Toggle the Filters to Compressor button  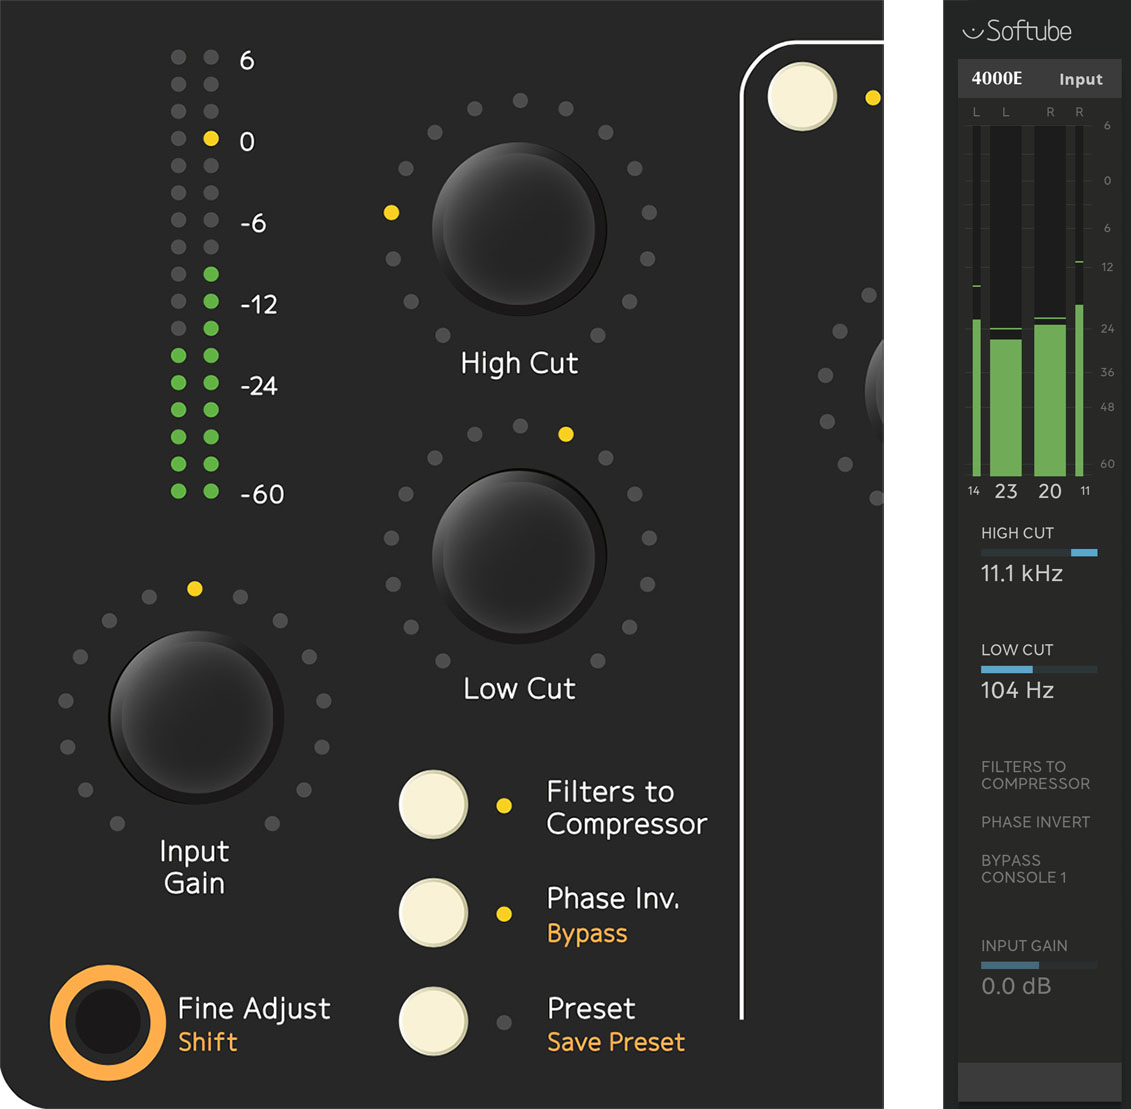[433, 805]
